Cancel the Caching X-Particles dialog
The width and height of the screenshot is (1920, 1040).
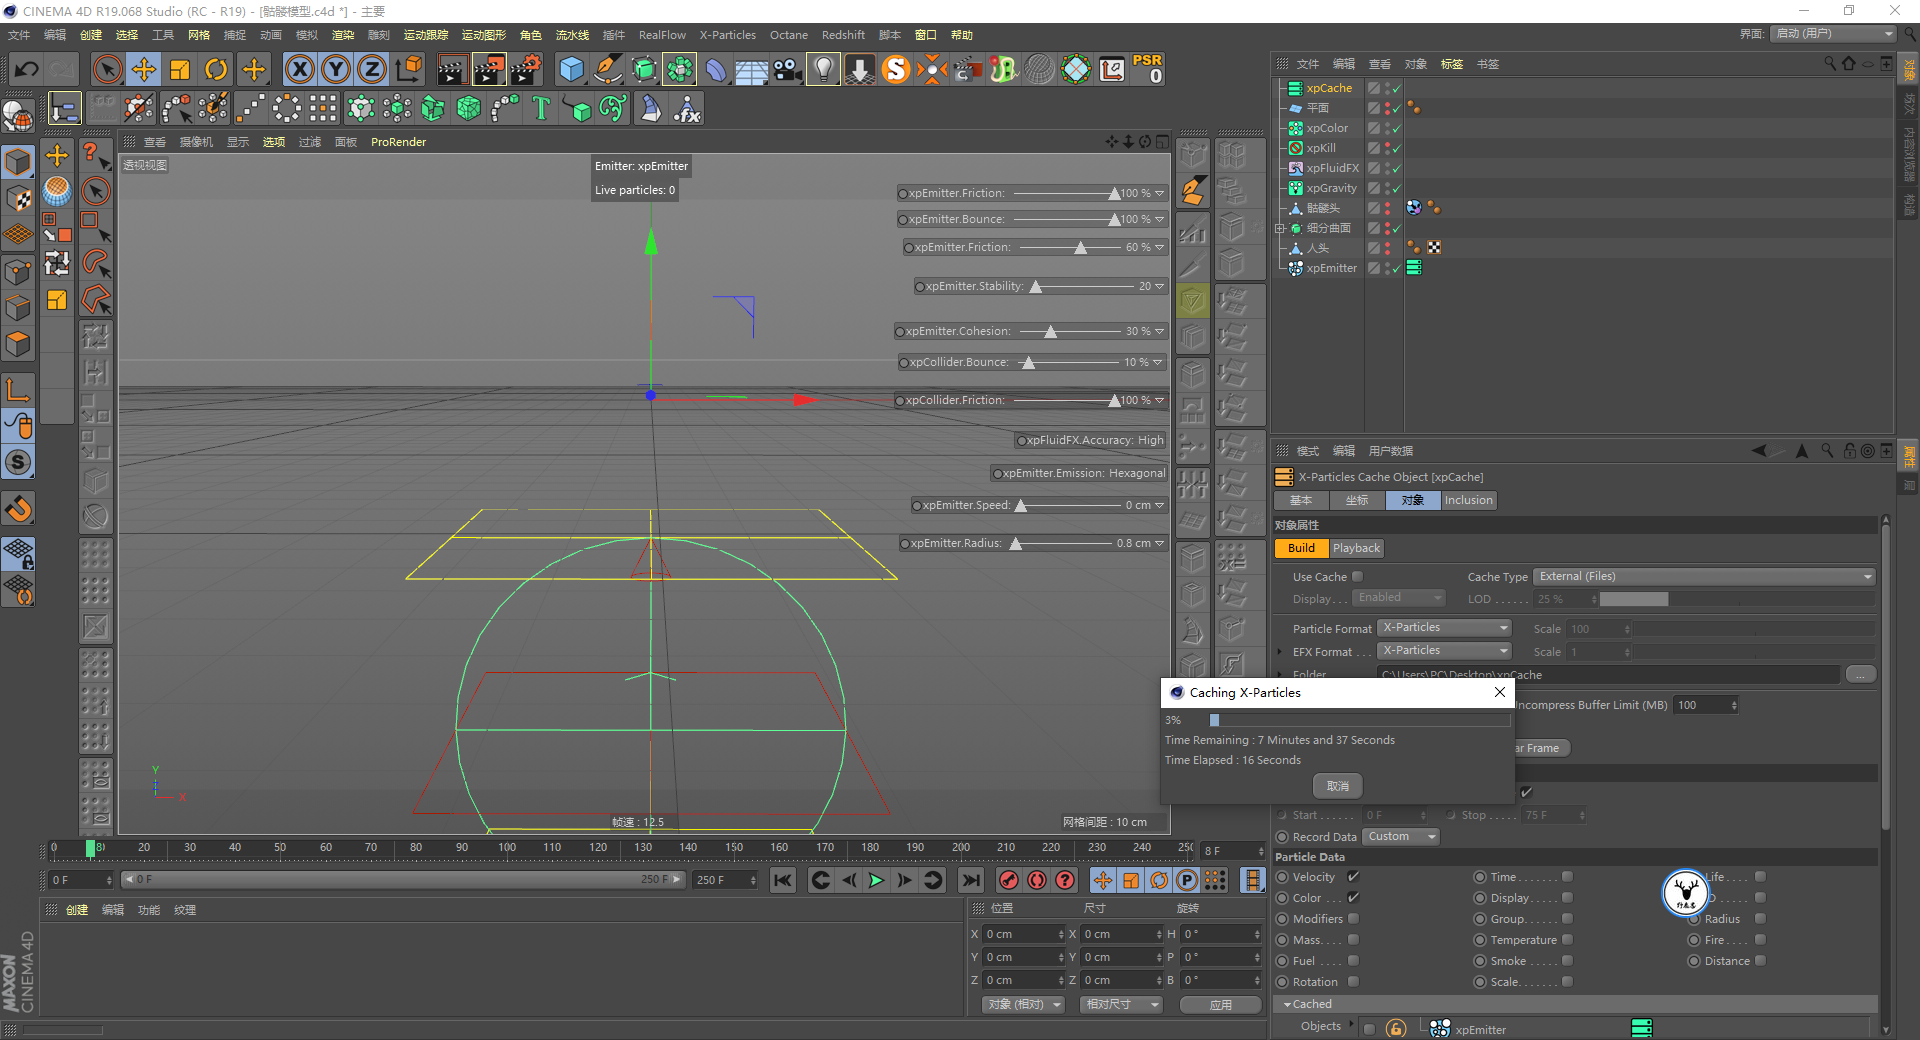click(x=1337, y=786)
